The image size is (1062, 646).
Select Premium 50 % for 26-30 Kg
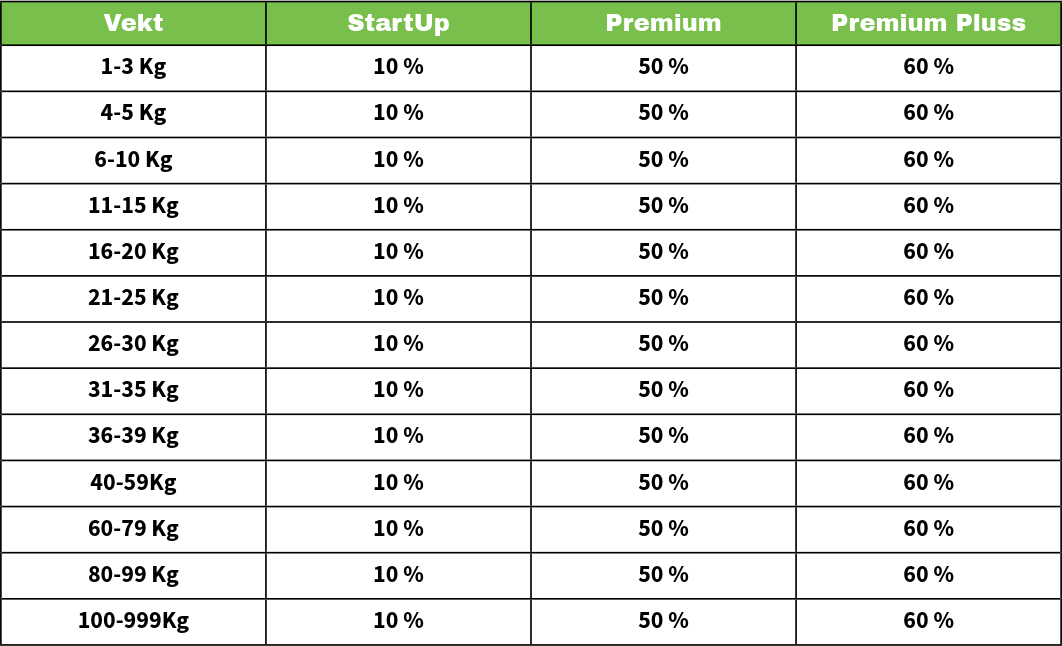[x=663, y=343]
